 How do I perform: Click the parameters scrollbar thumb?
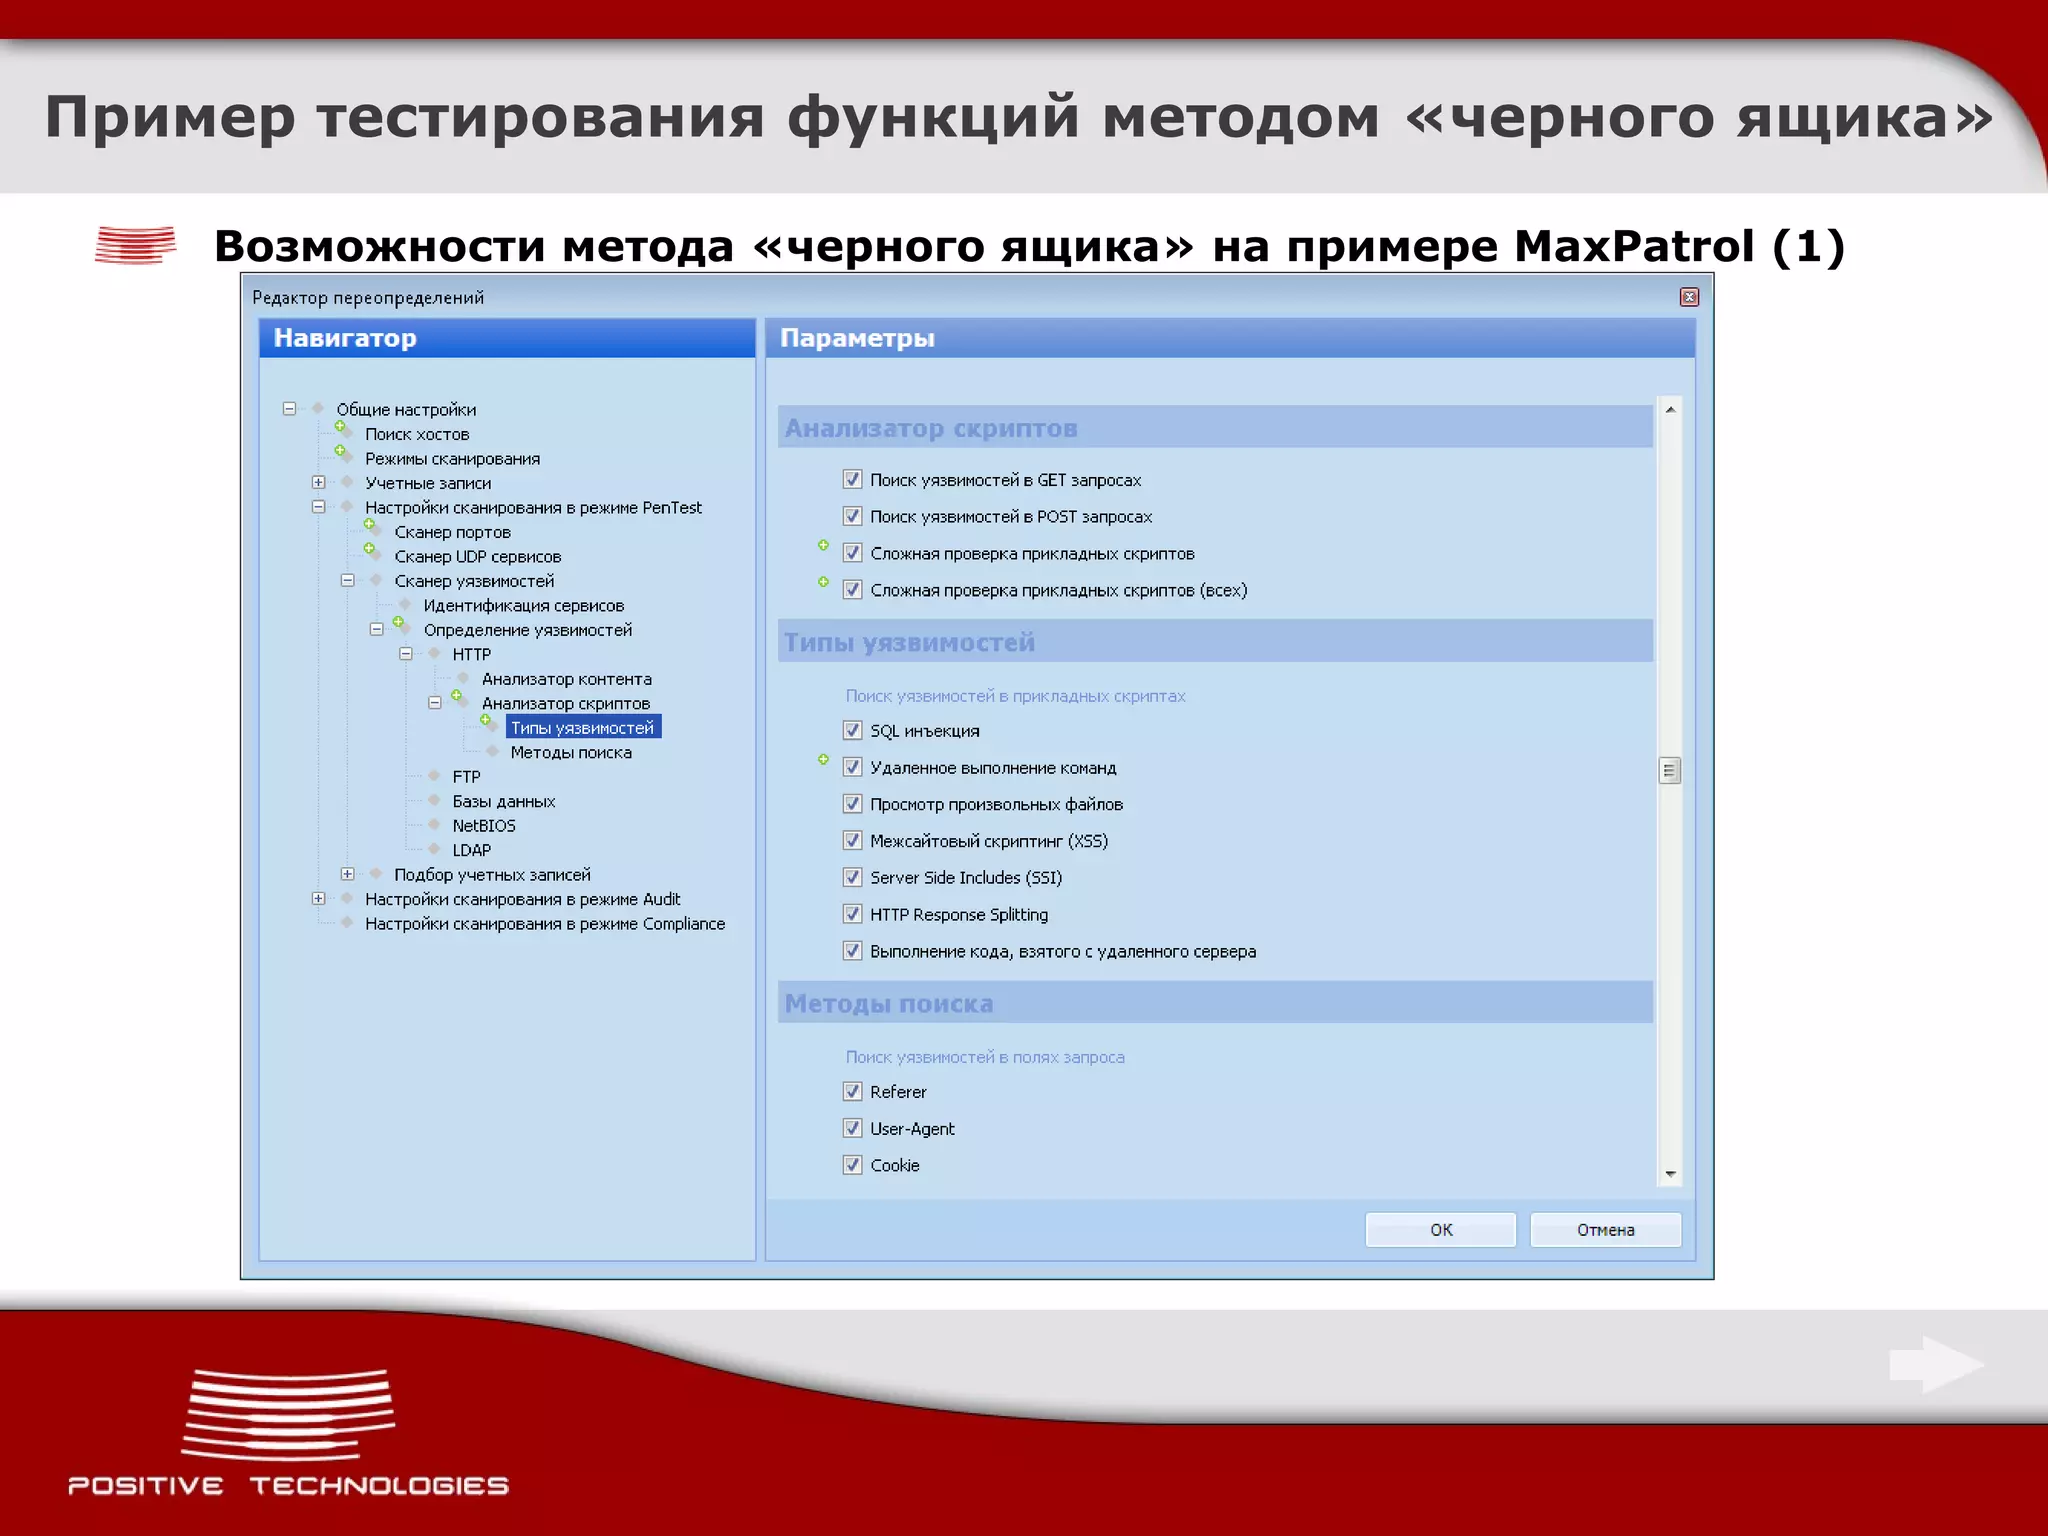coord(1669,771)
